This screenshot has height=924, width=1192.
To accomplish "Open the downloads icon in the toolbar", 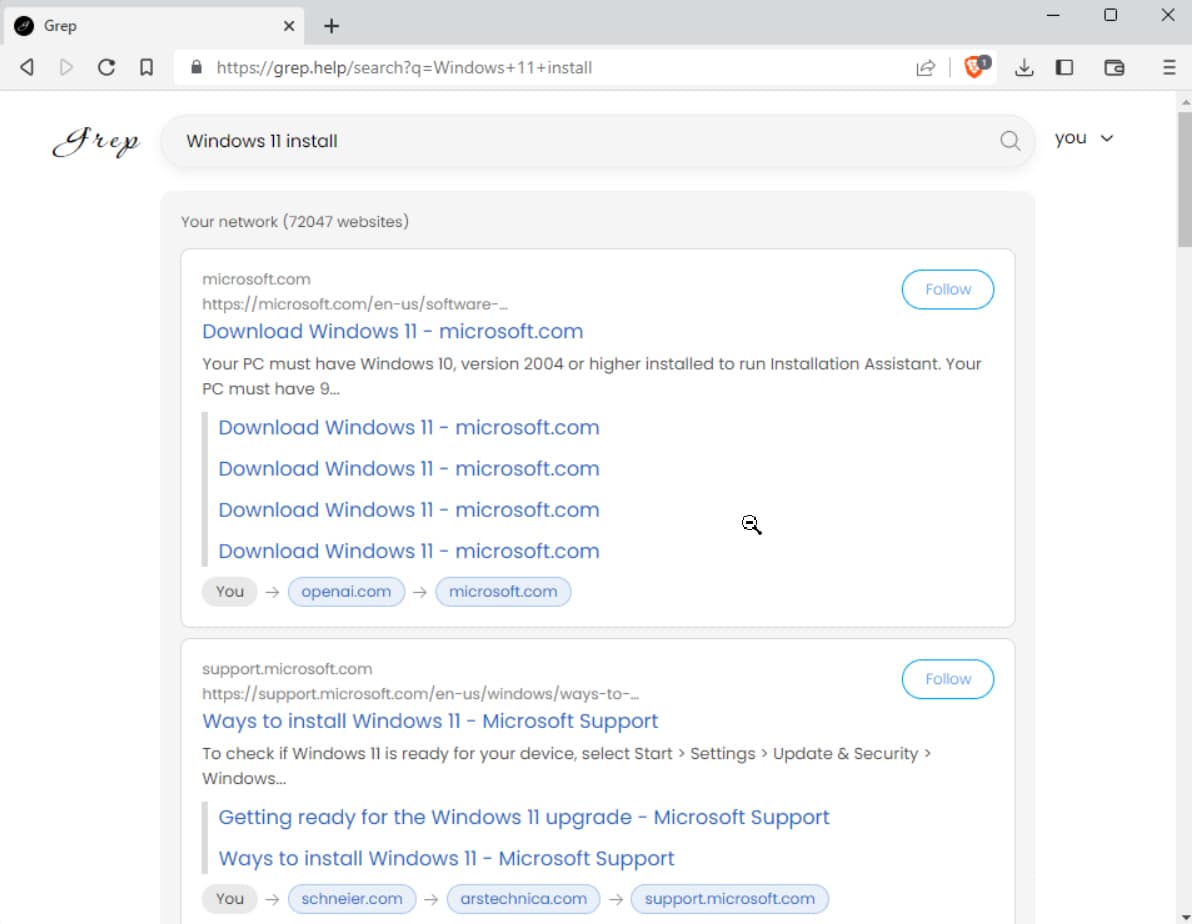I will click(x=1023, y=67).
